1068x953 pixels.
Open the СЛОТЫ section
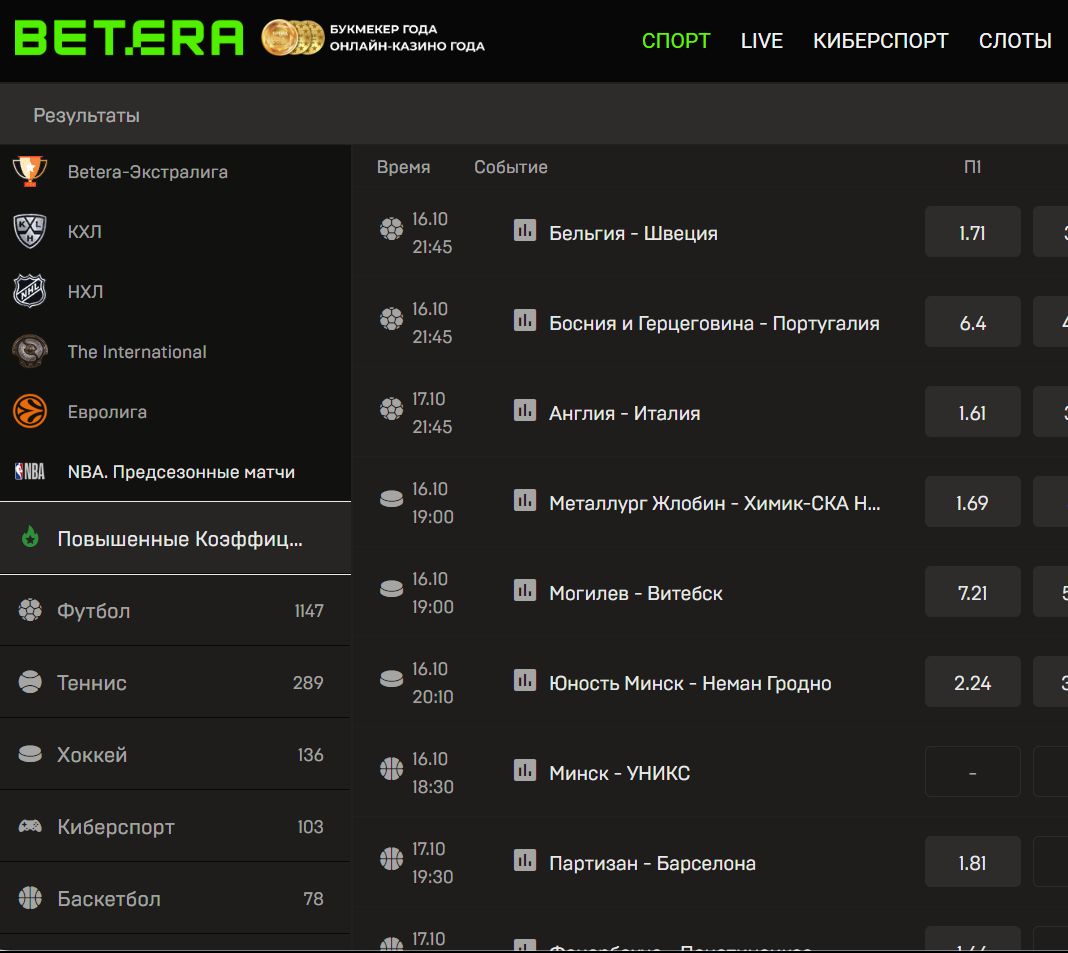pyautogui.click(x=1015, y=41)
